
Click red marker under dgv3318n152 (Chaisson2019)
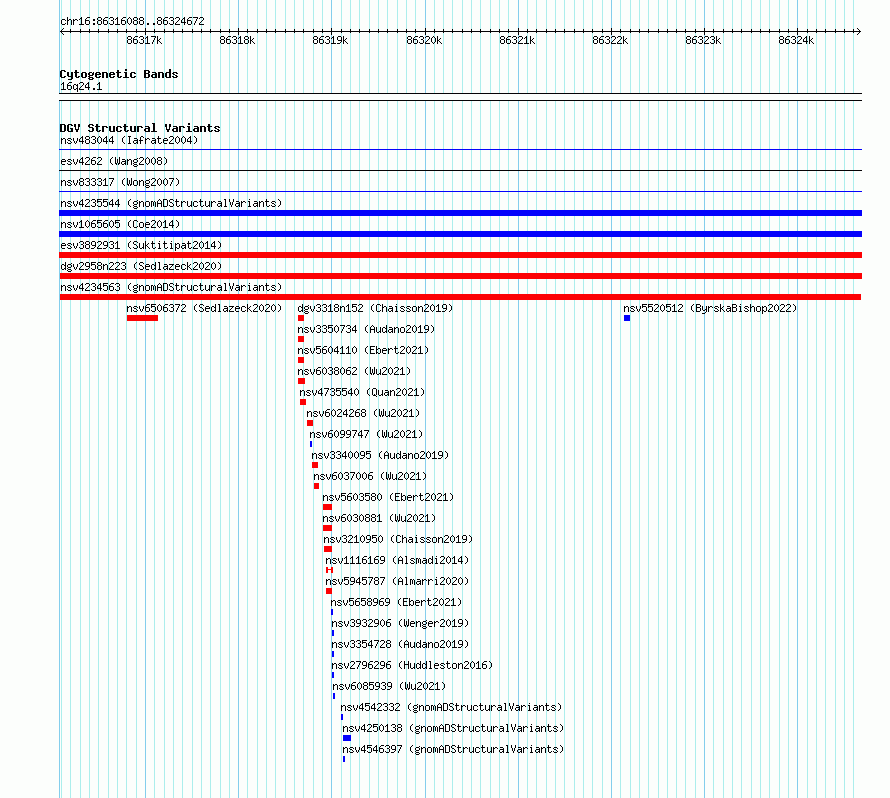click(301, 318)
